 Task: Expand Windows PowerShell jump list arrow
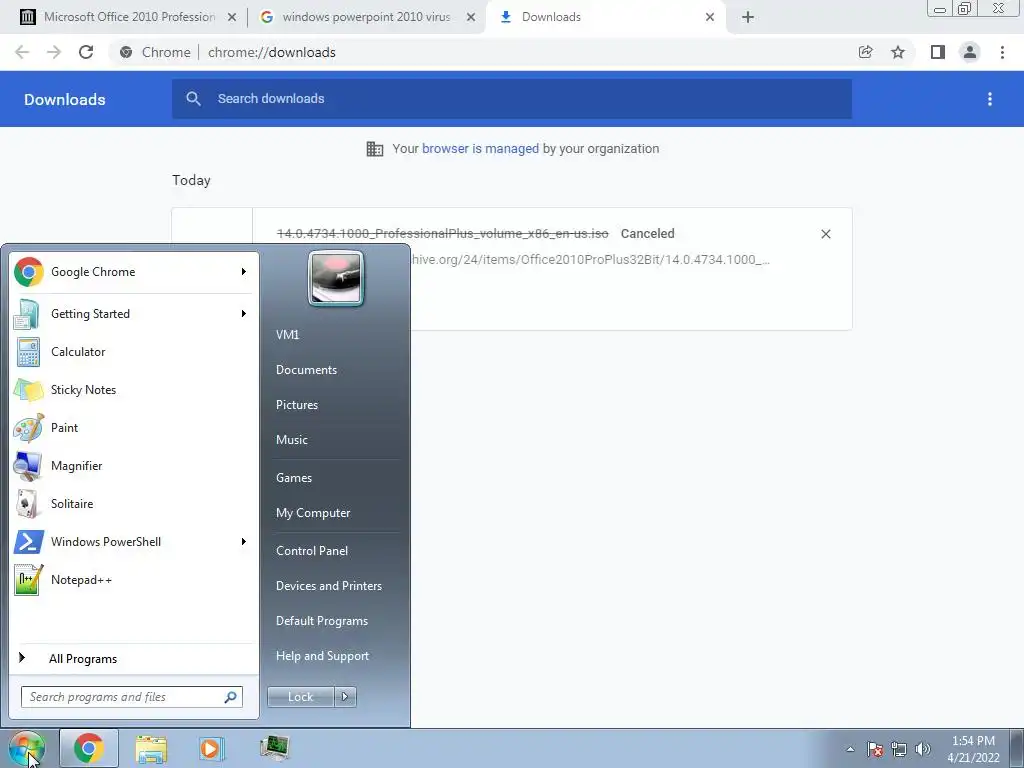click(244, 541)
